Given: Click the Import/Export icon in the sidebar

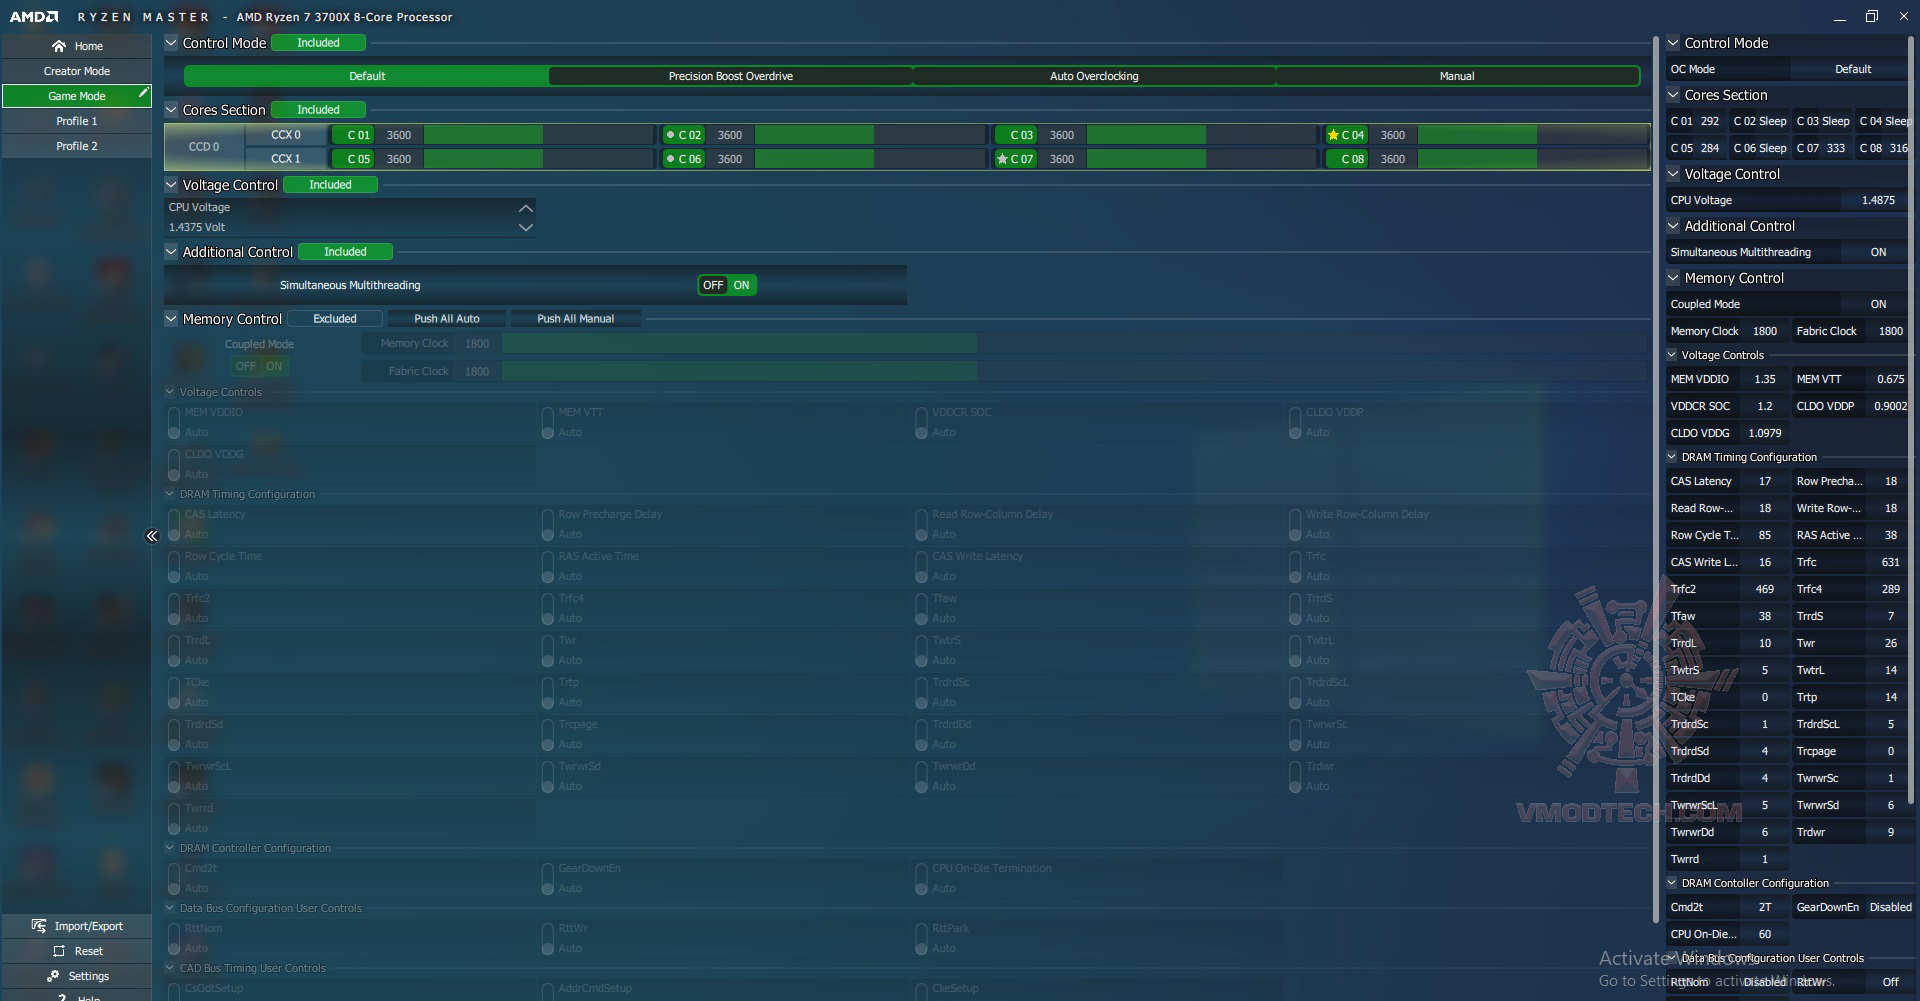Looking at the screenshot, I should tap(39, 926).
